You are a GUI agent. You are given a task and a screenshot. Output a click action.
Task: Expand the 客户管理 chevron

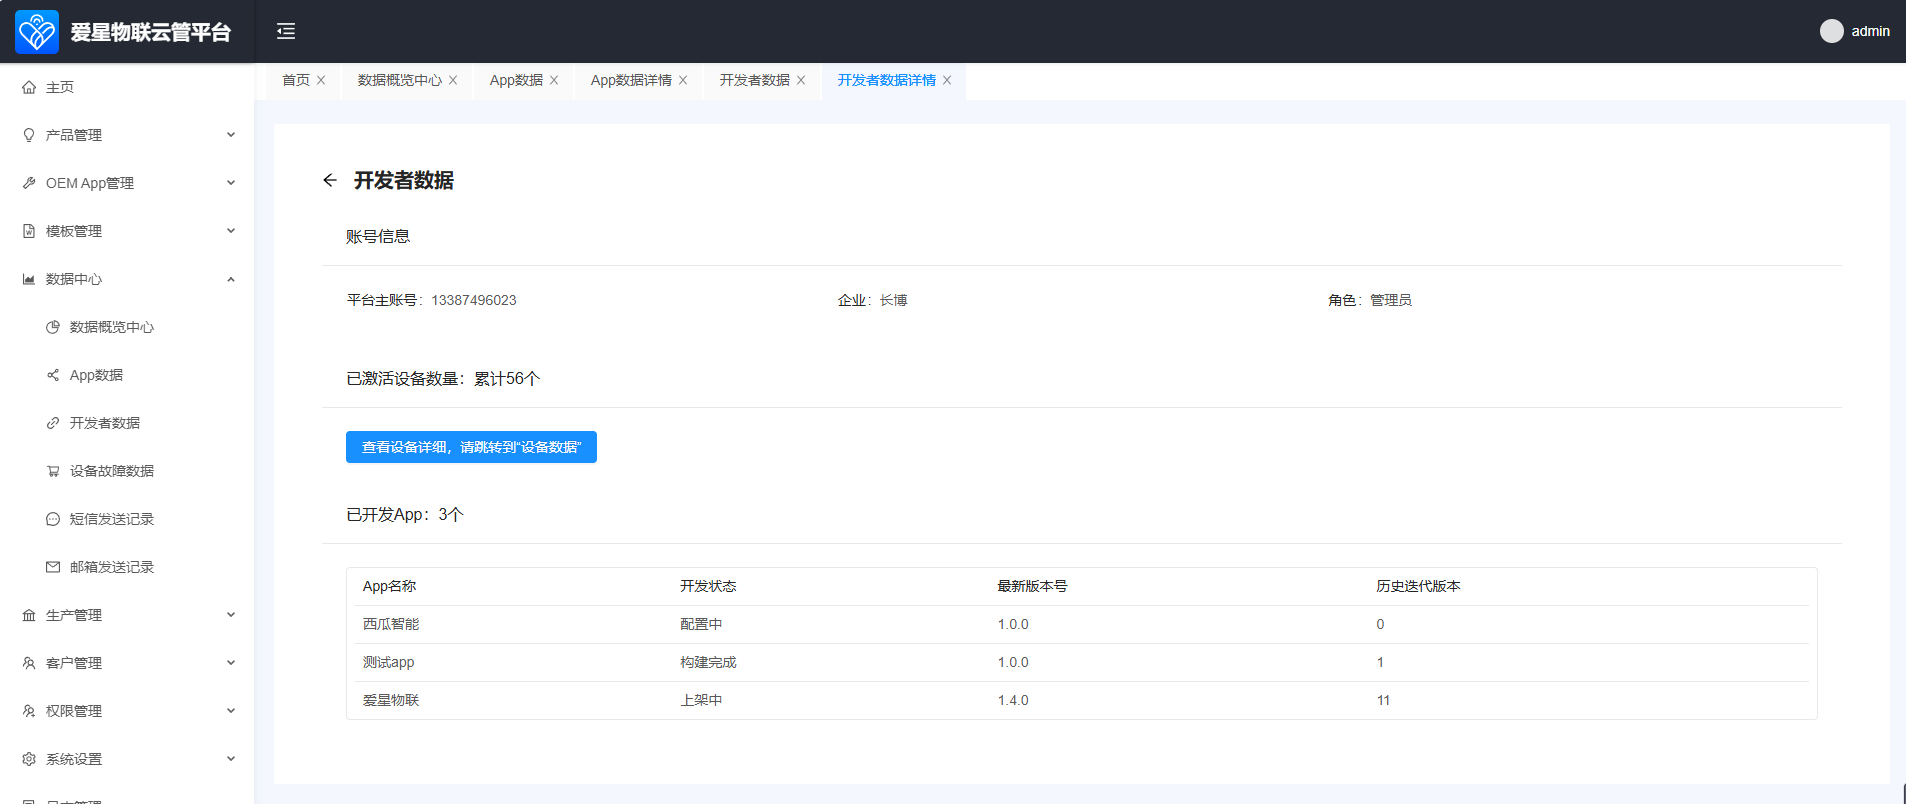231,663
